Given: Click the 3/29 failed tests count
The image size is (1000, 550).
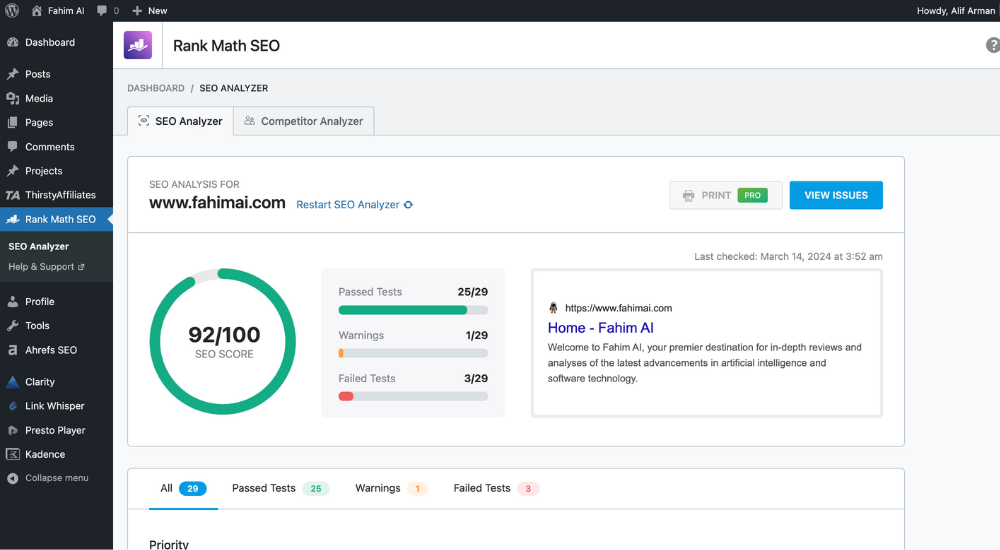Looking at the screenshot, I should (x=476, y=378).
